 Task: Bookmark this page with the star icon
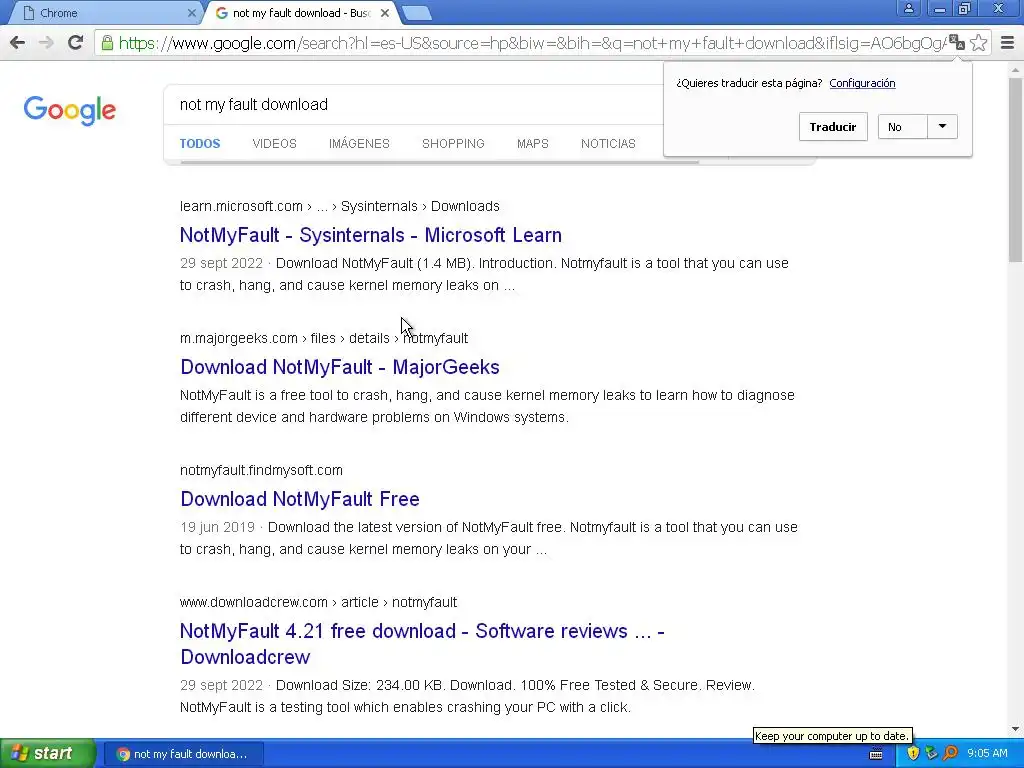978,43
